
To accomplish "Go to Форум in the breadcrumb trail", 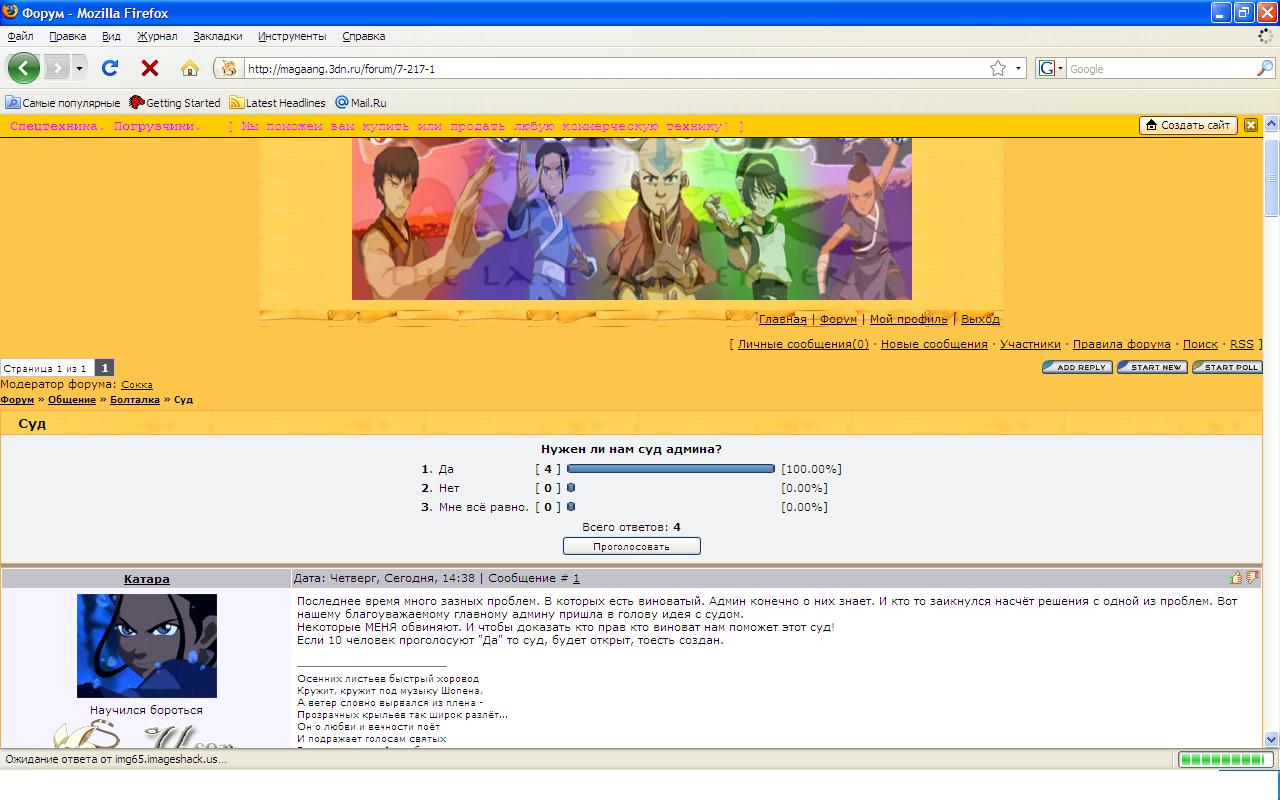I will click(17, 399).
